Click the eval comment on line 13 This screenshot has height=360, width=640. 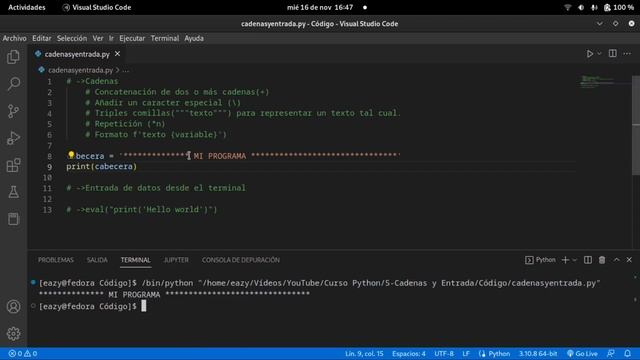[142, 210]
